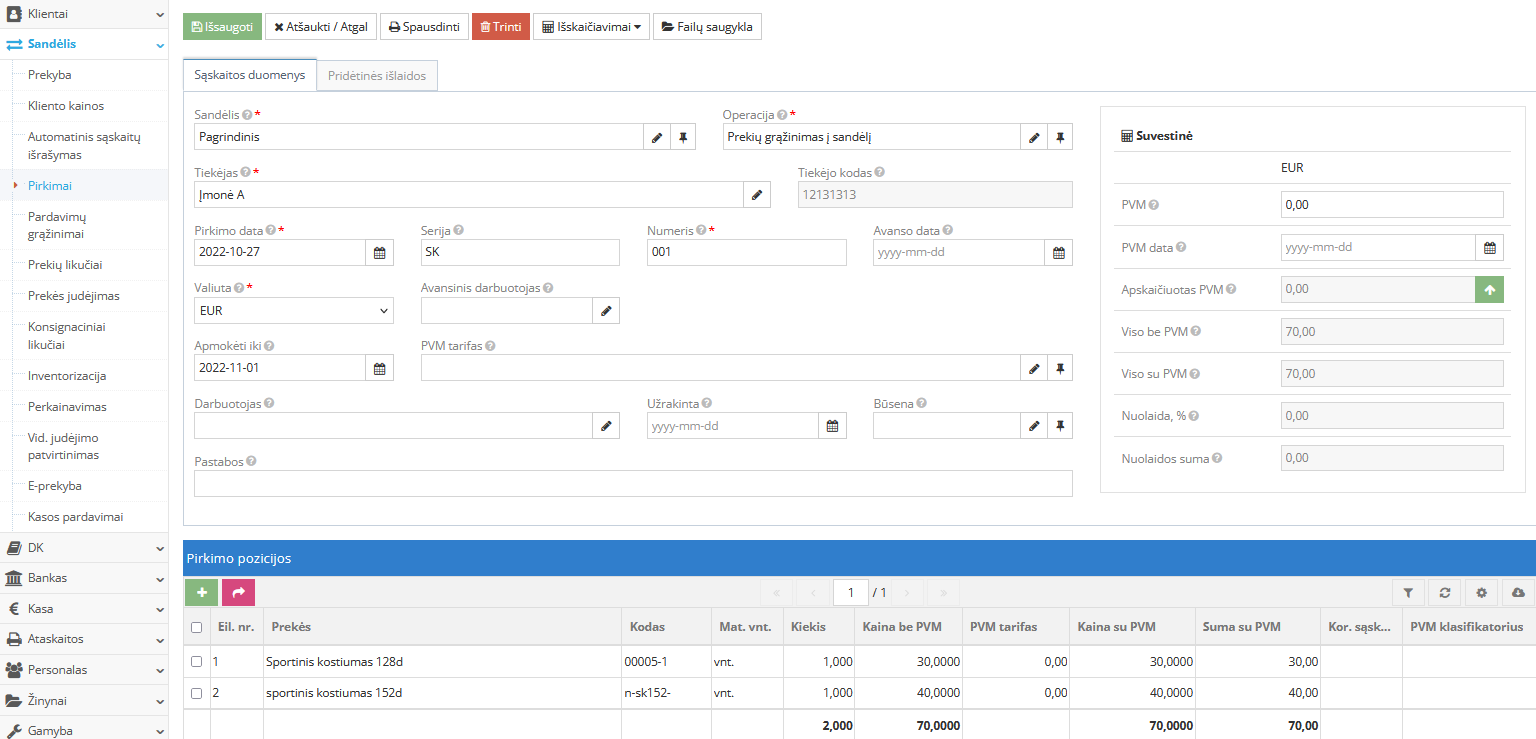Switch to Pridėtinės išlaidos tab
This screenshot has height=739, width=1536.
pos(377,76)
